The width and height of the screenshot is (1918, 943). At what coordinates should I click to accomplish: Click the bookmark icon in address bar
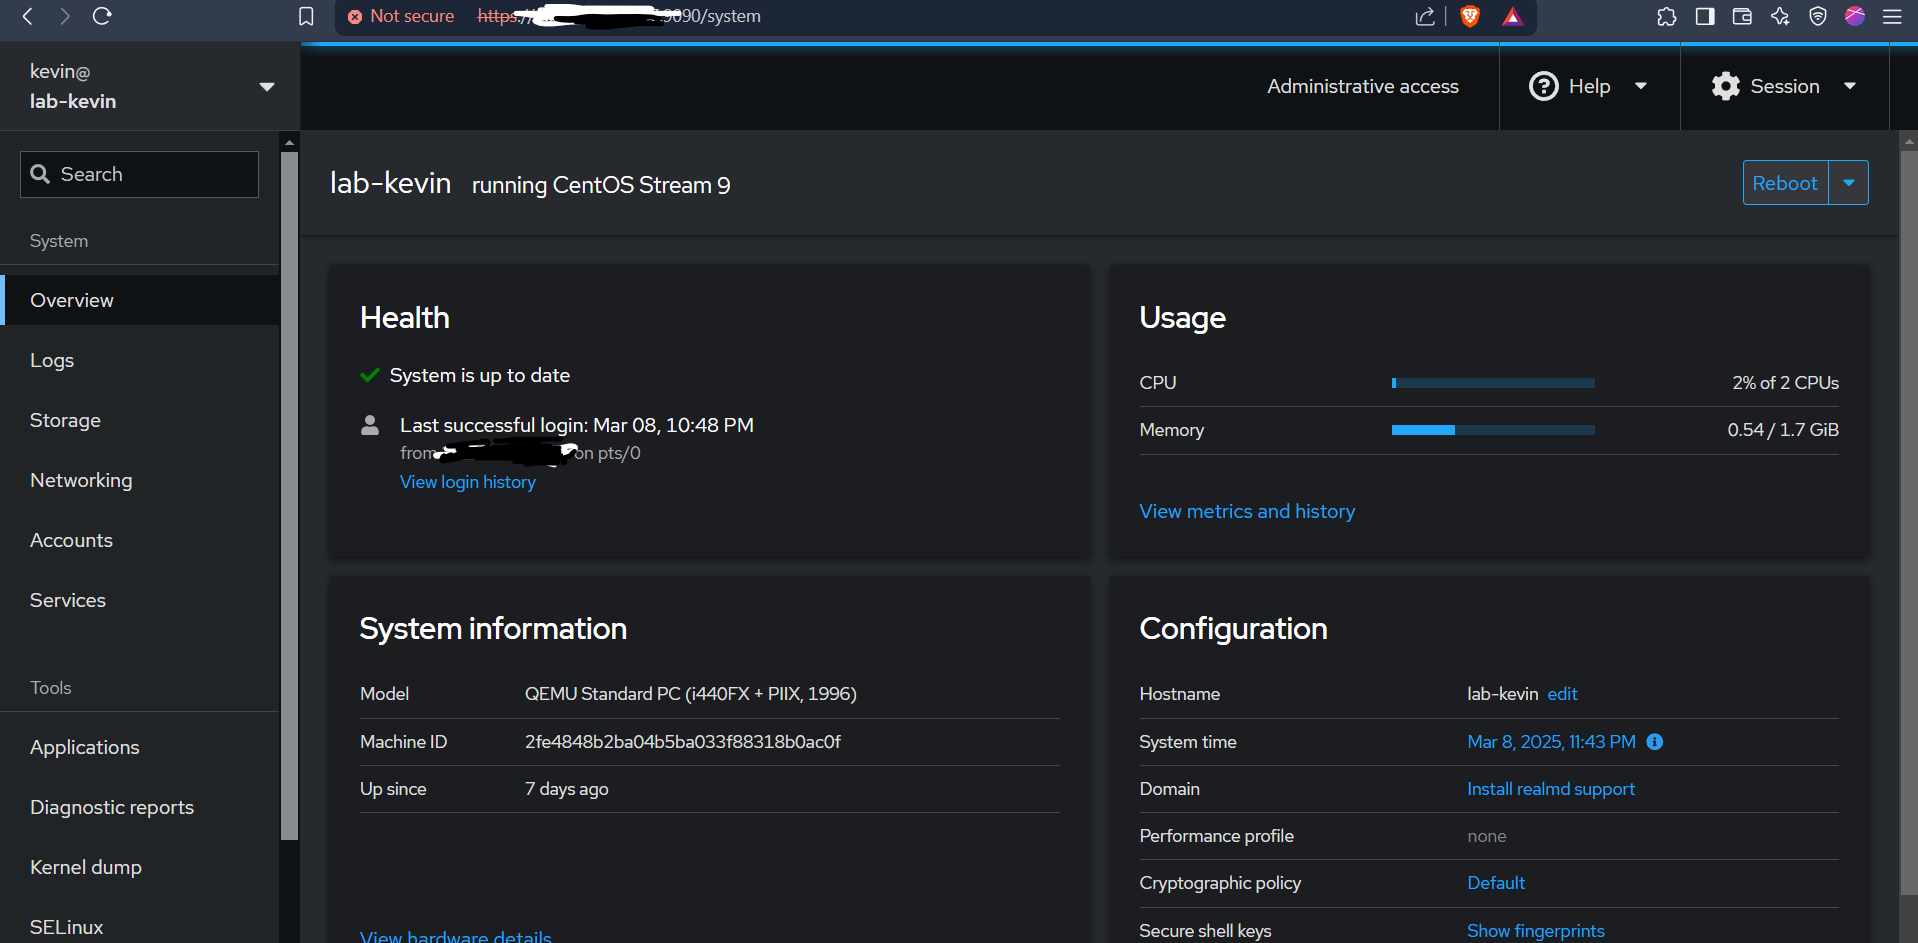[306, 16]
